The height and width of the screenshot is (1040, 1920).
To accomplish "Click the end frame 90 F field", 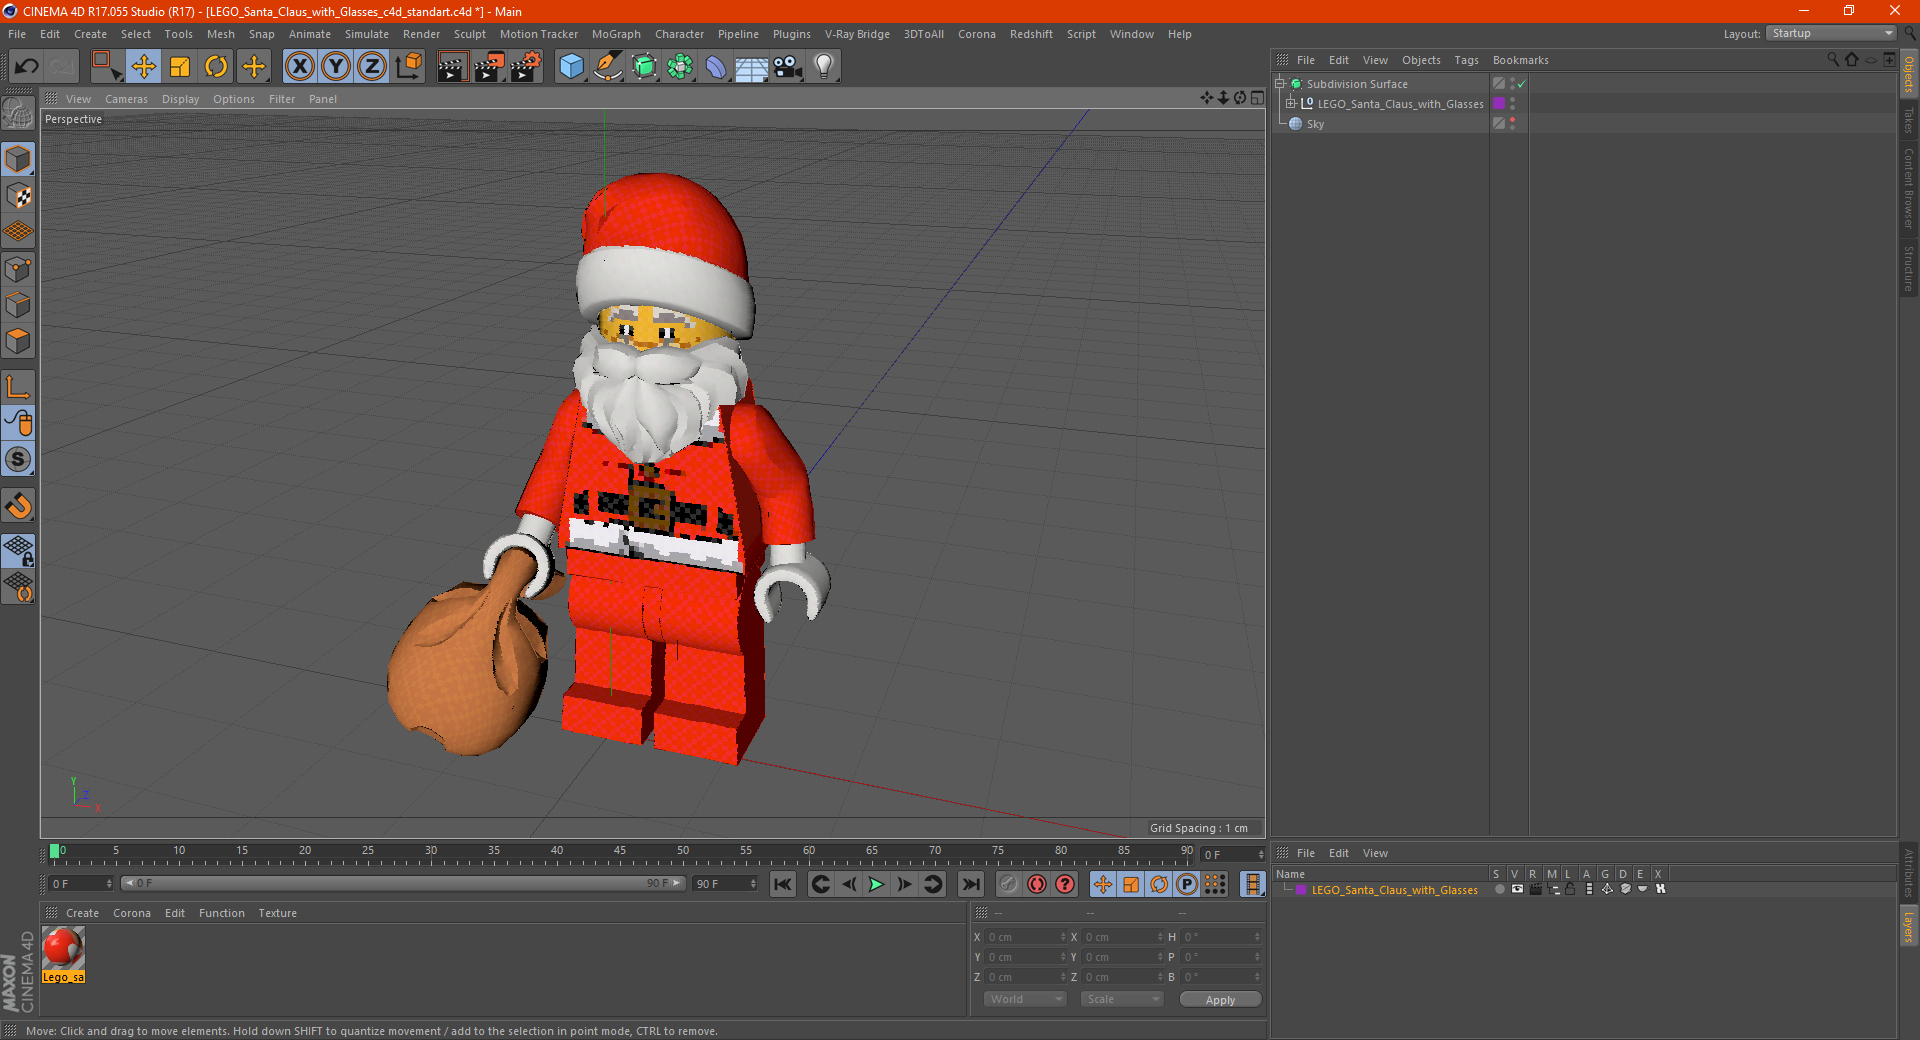I will [726, 884].
